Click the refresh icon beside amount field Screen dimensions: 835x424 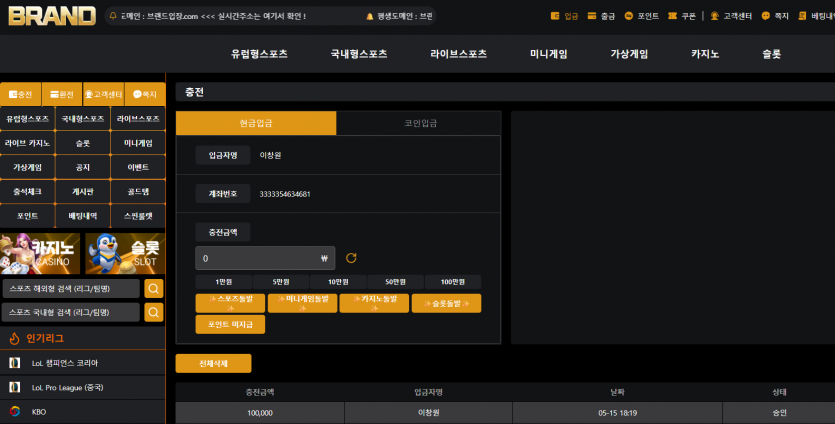click(351, 258)
